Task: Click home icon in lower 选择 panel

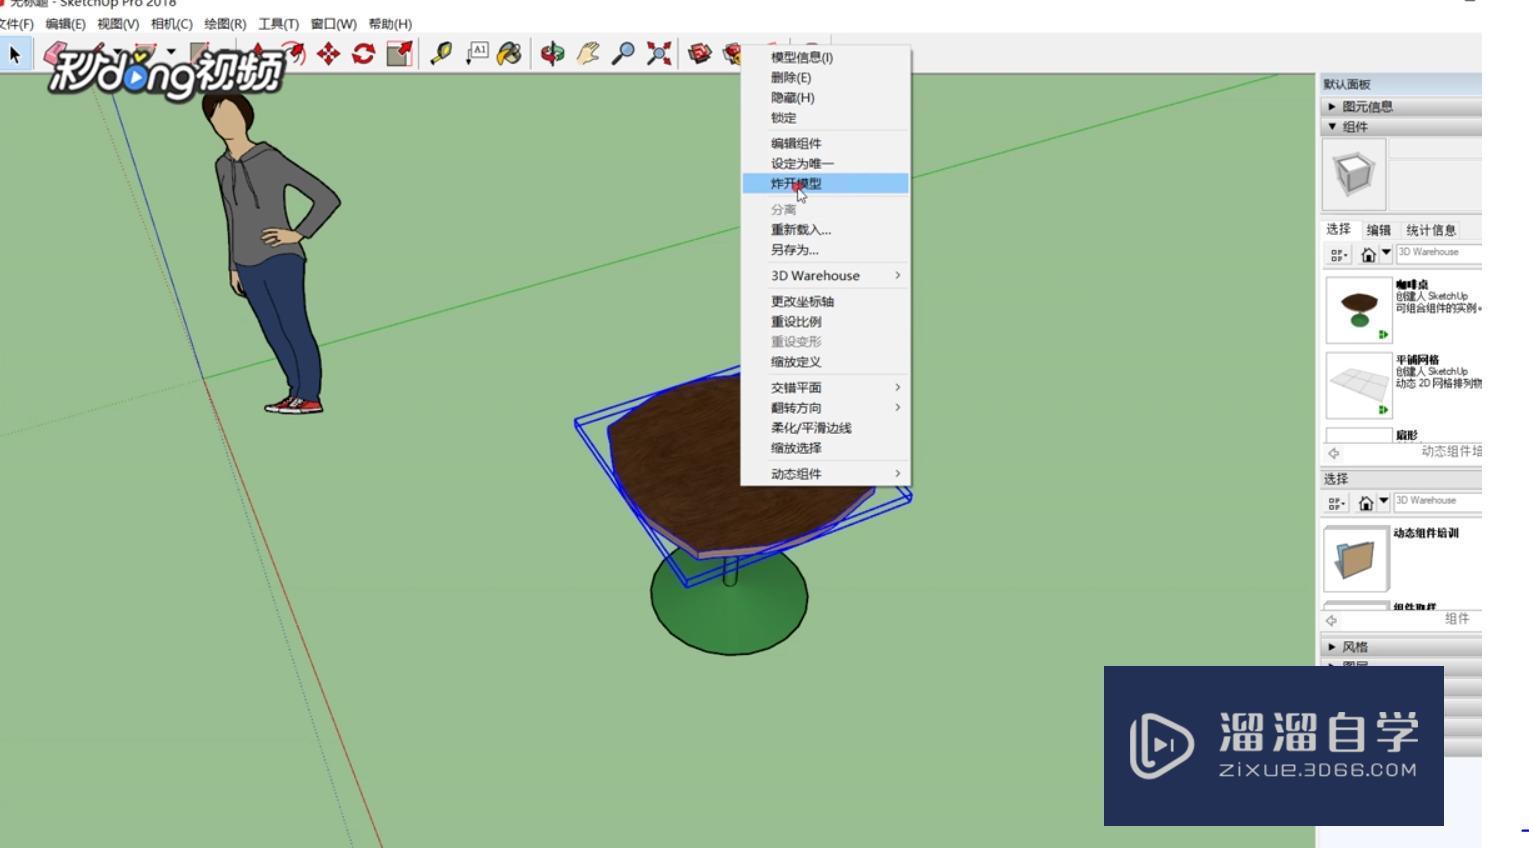Action: click(x=1366, y=502)
